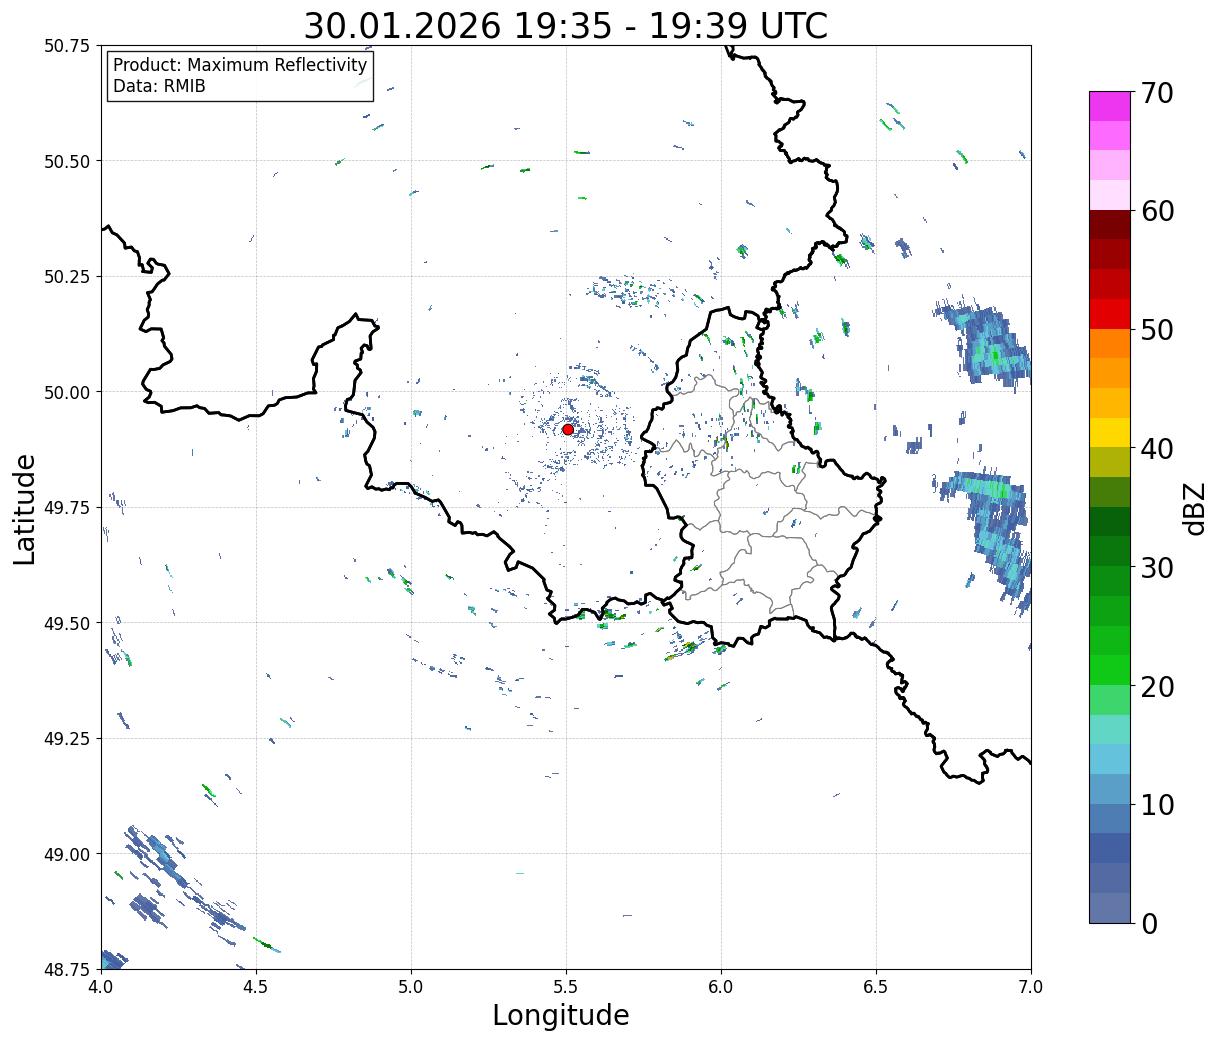Click the bright green swatch just above 20

1110,670
